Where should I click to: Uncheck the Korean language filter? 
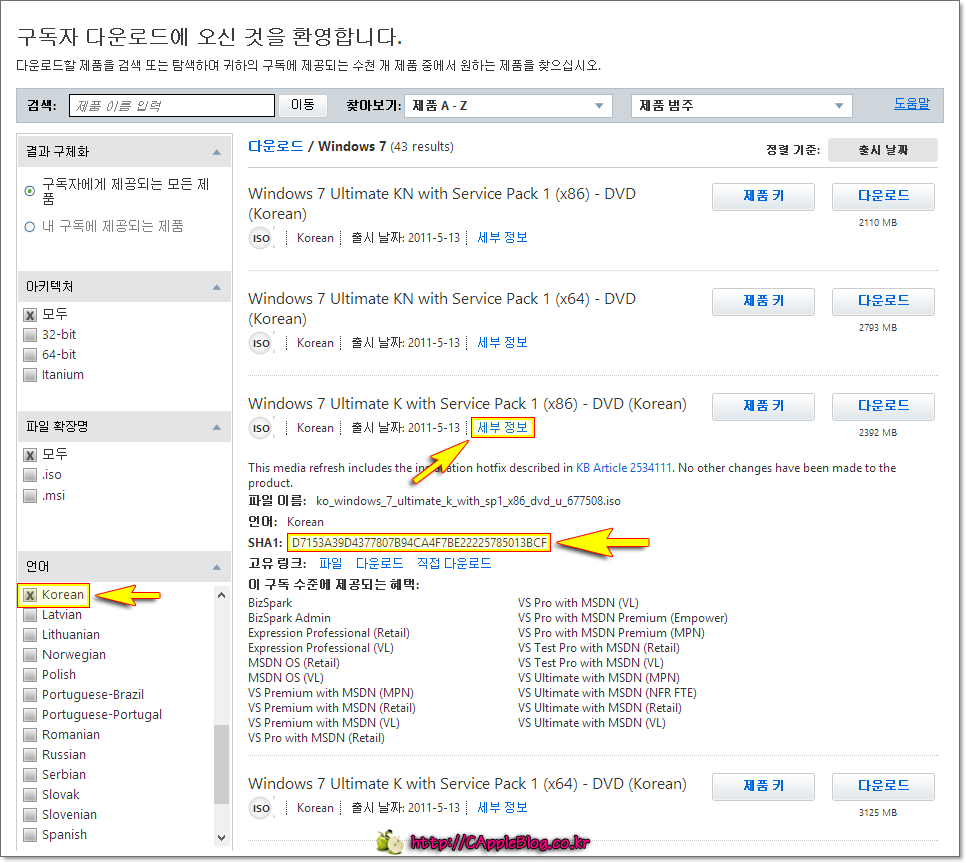(30, 595)
